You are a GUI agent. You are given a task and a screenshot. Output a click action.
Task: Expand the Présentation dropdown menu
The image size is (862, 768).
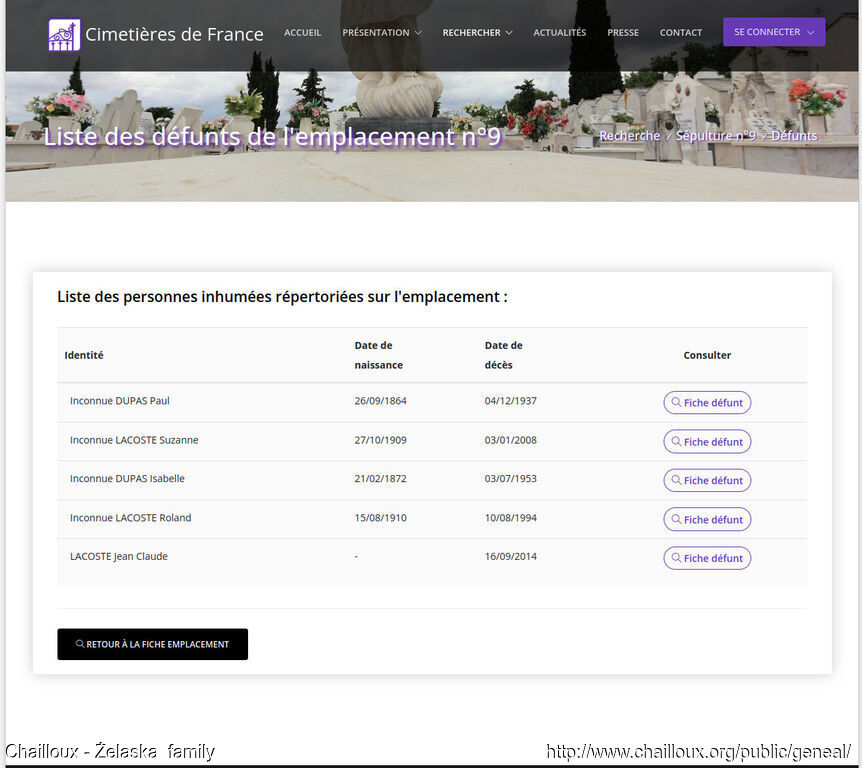(381, 33)
